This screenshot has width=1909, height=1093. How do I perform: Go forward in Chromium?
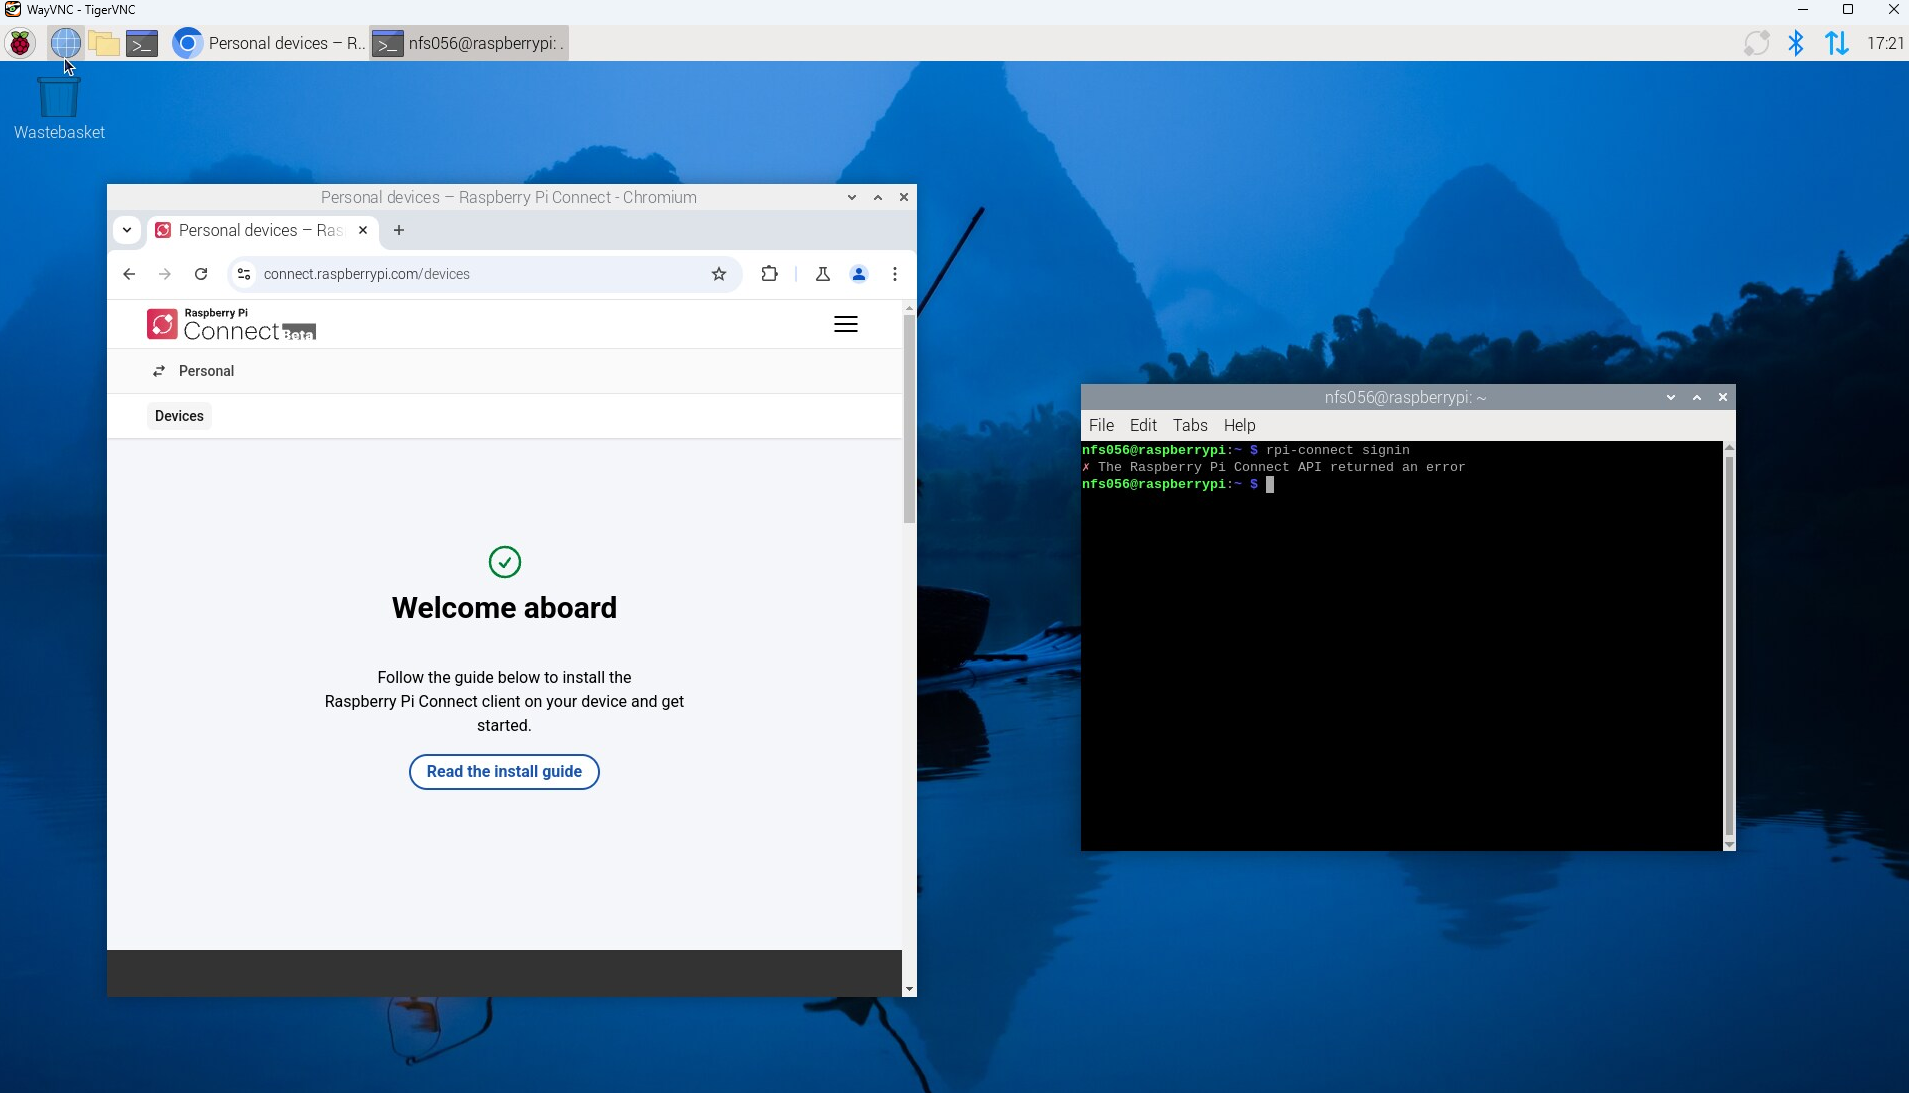(165, 274)
